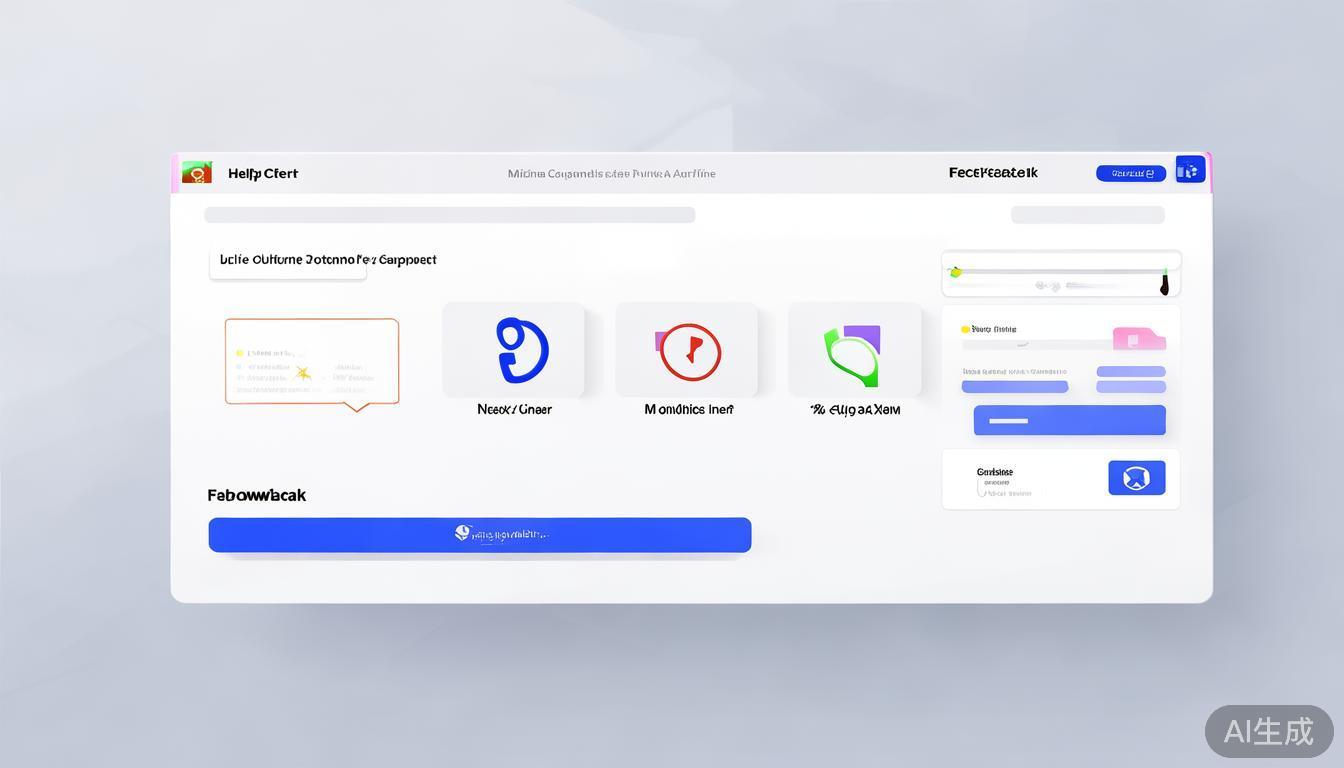Click the red-green app logo icon

coord(197,173)
